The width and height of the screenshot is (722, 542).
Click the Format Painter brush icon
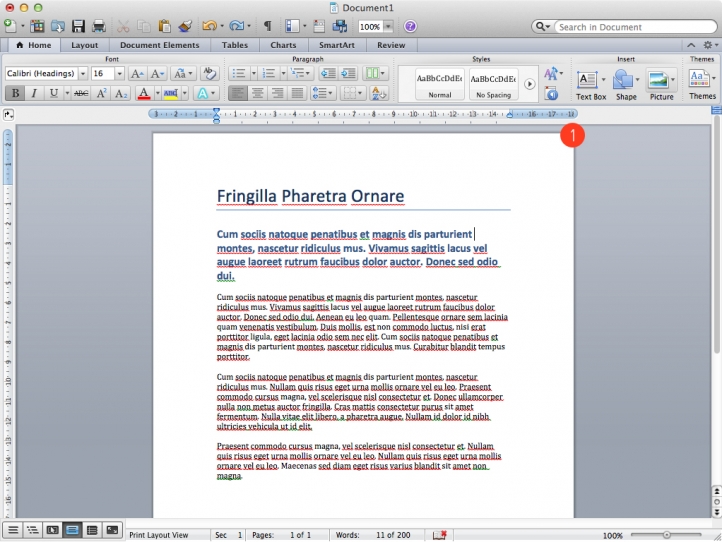(x=185, y=26)
